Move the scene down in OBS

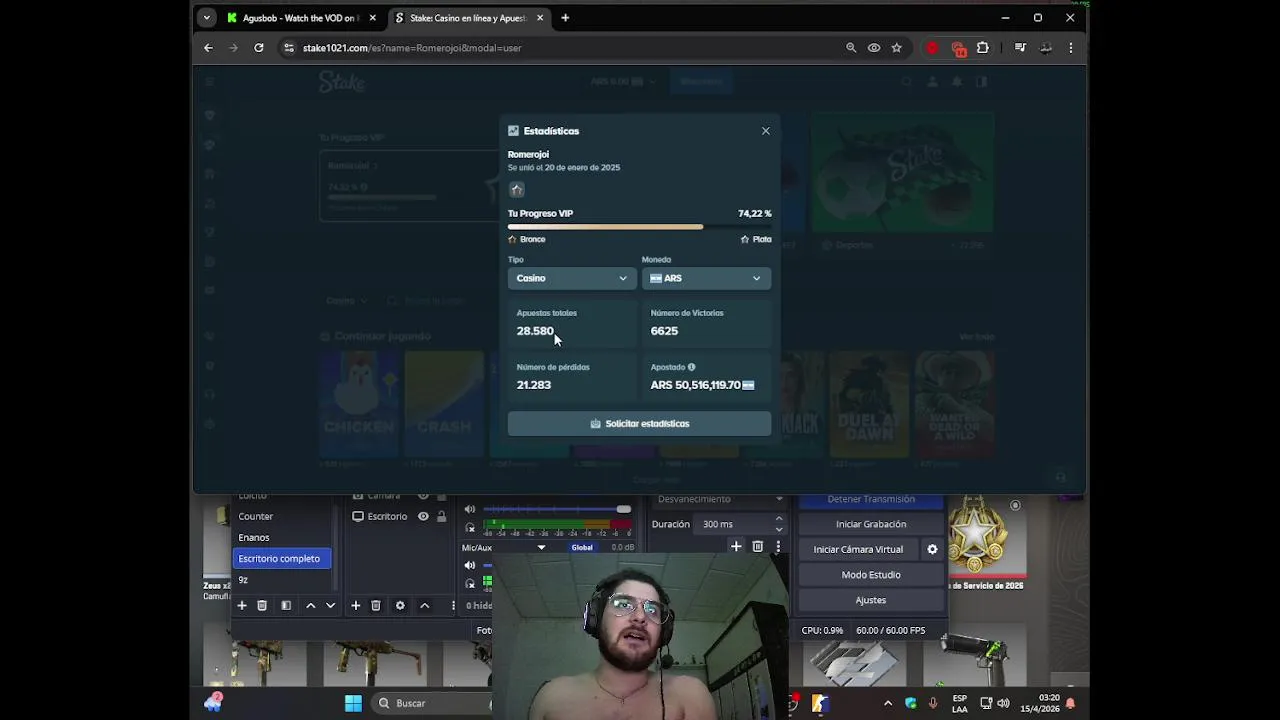pyautogui.click(x=330, y=606)
